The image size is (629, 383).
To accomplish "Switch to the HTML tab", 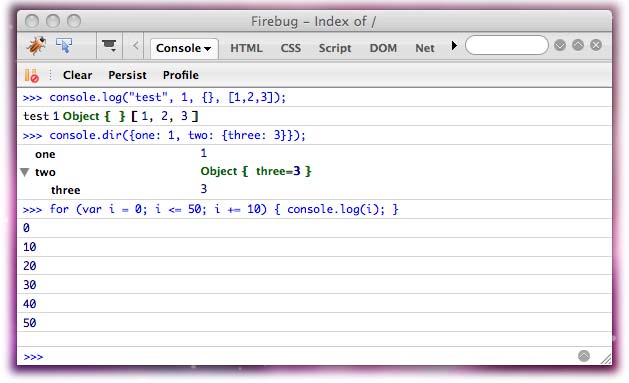I will click(246, 48).
